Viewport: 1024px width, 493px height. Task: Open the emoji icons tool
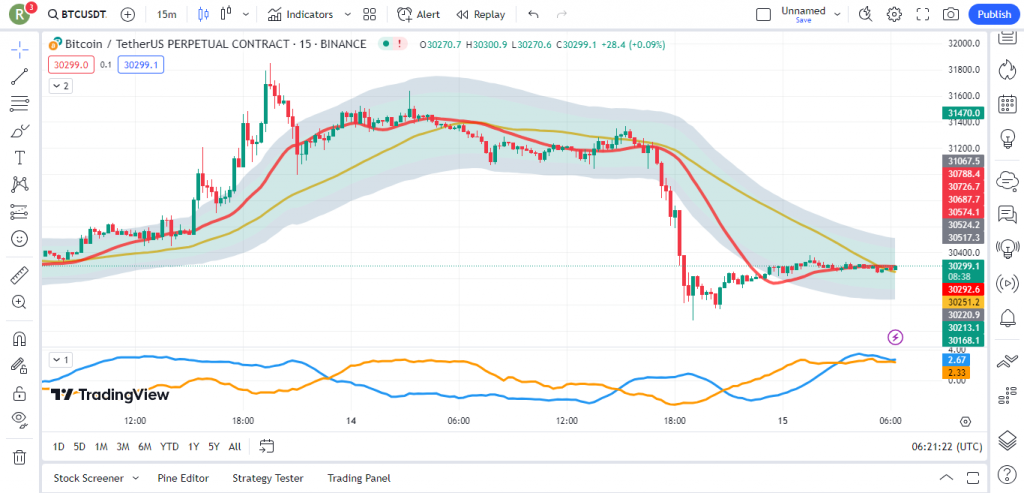pos(20,238)
